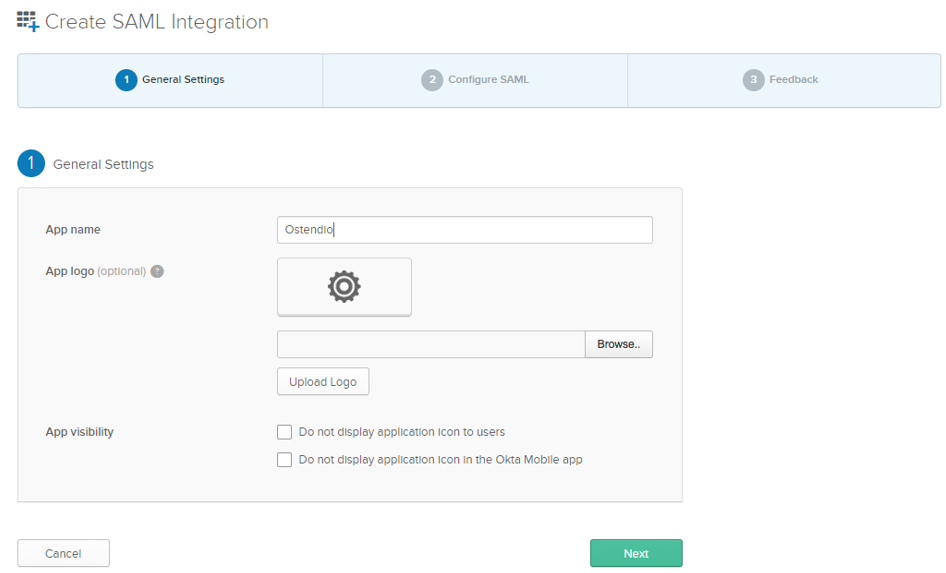Click the step 3 circle in wizard bar
Image resolution: width=946 pixels, height=573 pixels.
754,80
